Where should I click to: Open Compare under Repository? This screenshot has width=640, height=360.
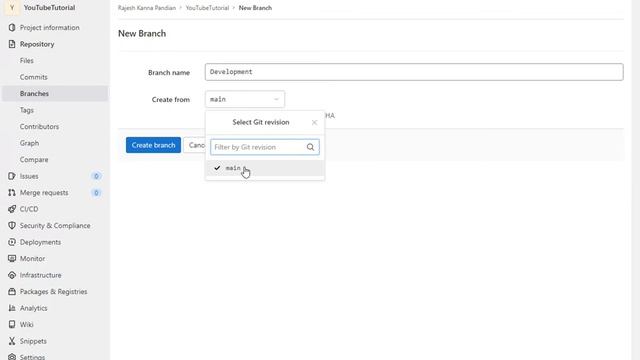pos(34,160)
